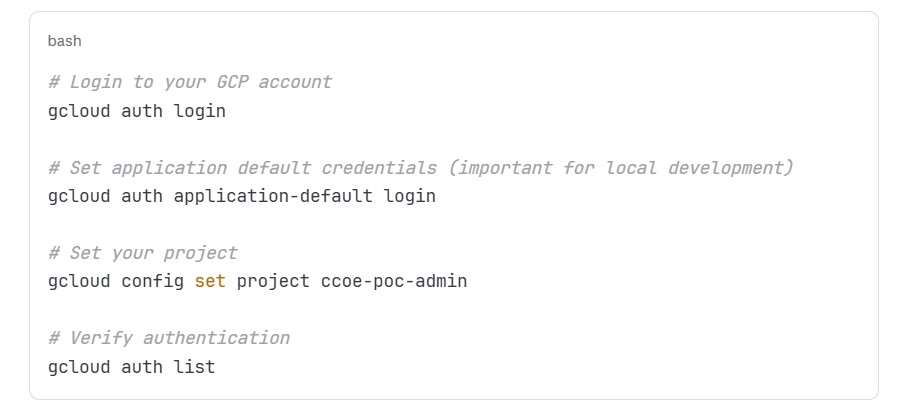Viewport: 911px width, 416px height.
Task: Click the "ccoe-poc-admin" project name
Action: 394,281
